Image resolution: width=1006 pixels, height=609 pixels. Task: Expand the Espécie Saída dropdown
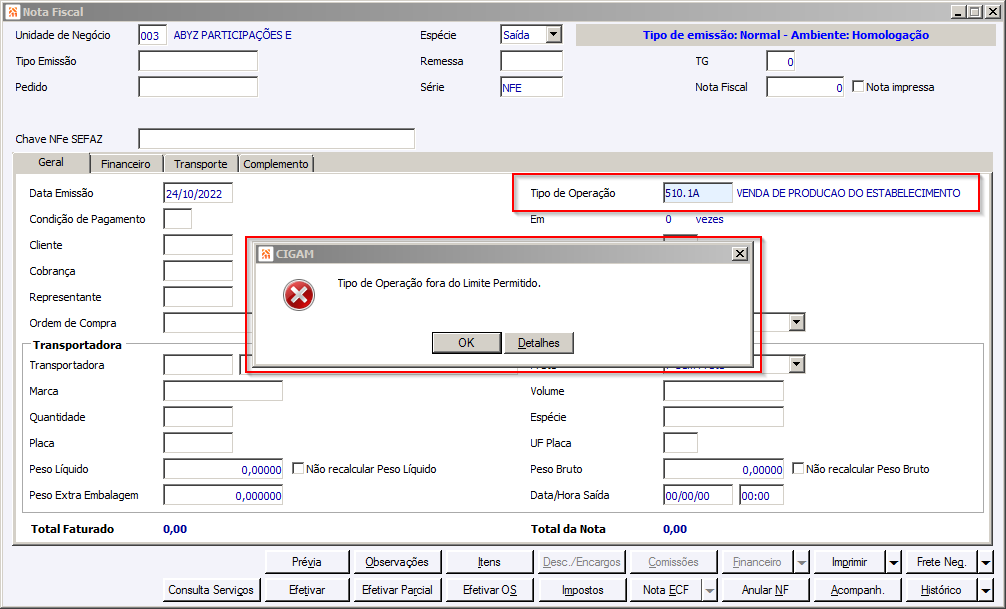pos(554,35)
